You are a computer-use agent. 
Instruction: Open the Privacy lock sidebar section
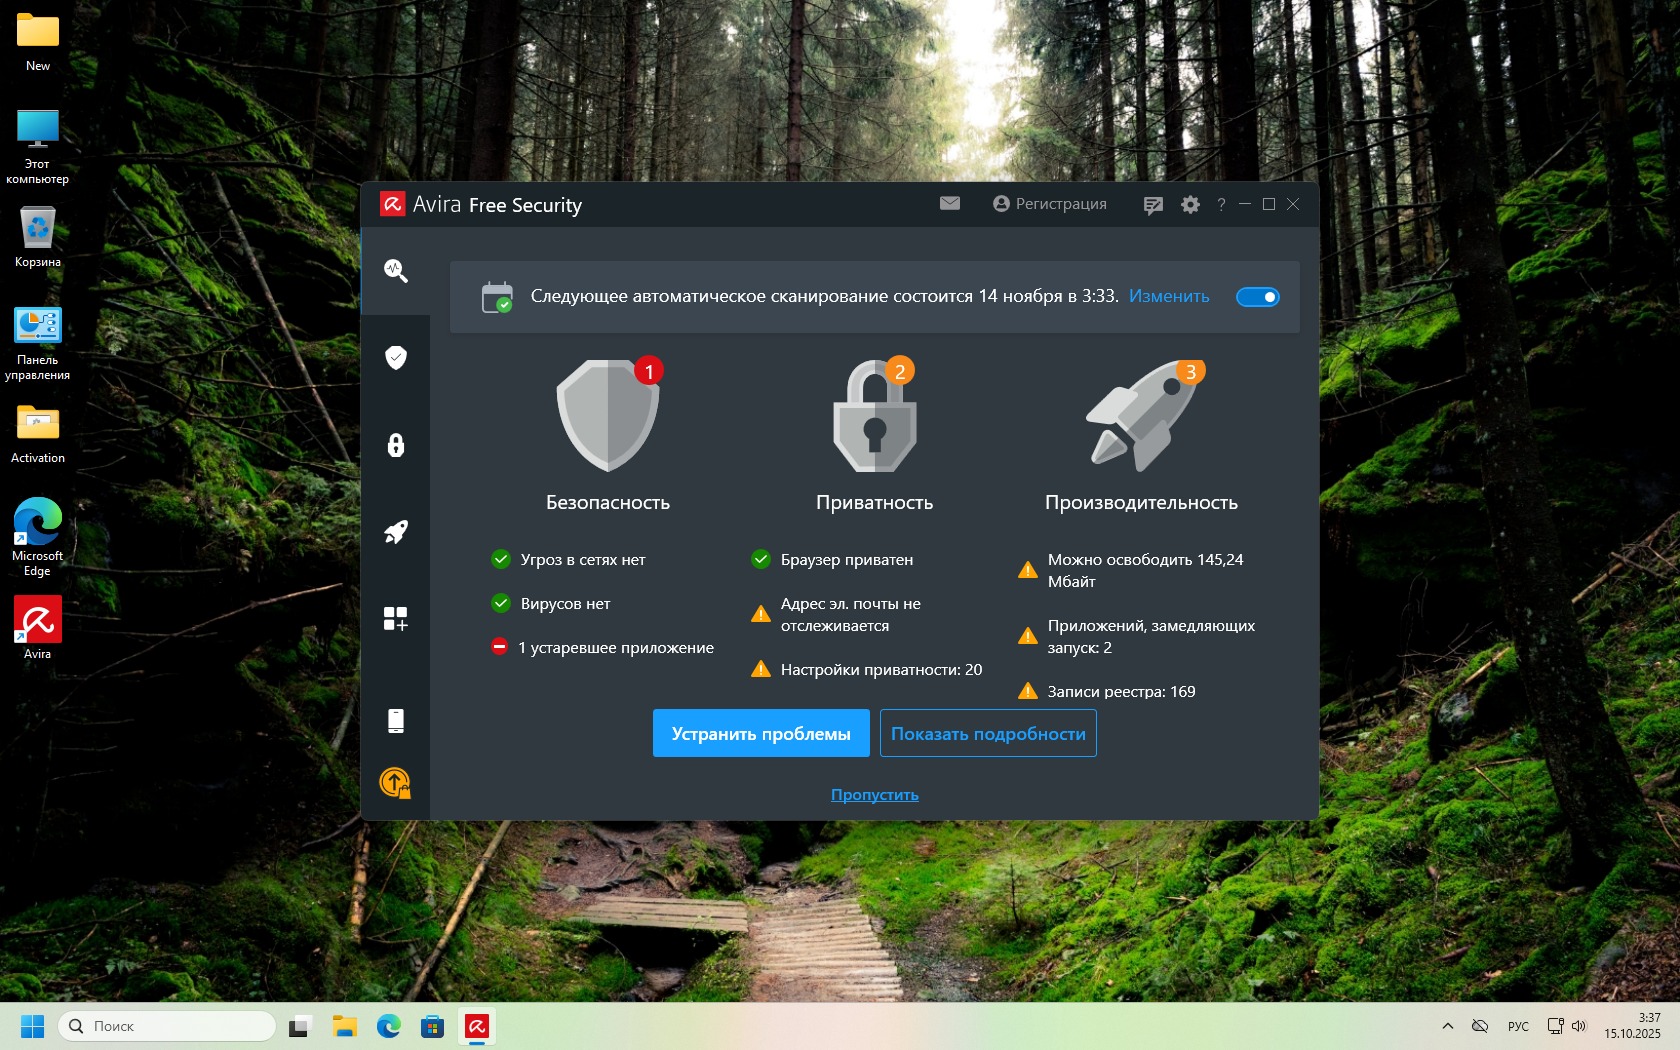pos(396,445)
